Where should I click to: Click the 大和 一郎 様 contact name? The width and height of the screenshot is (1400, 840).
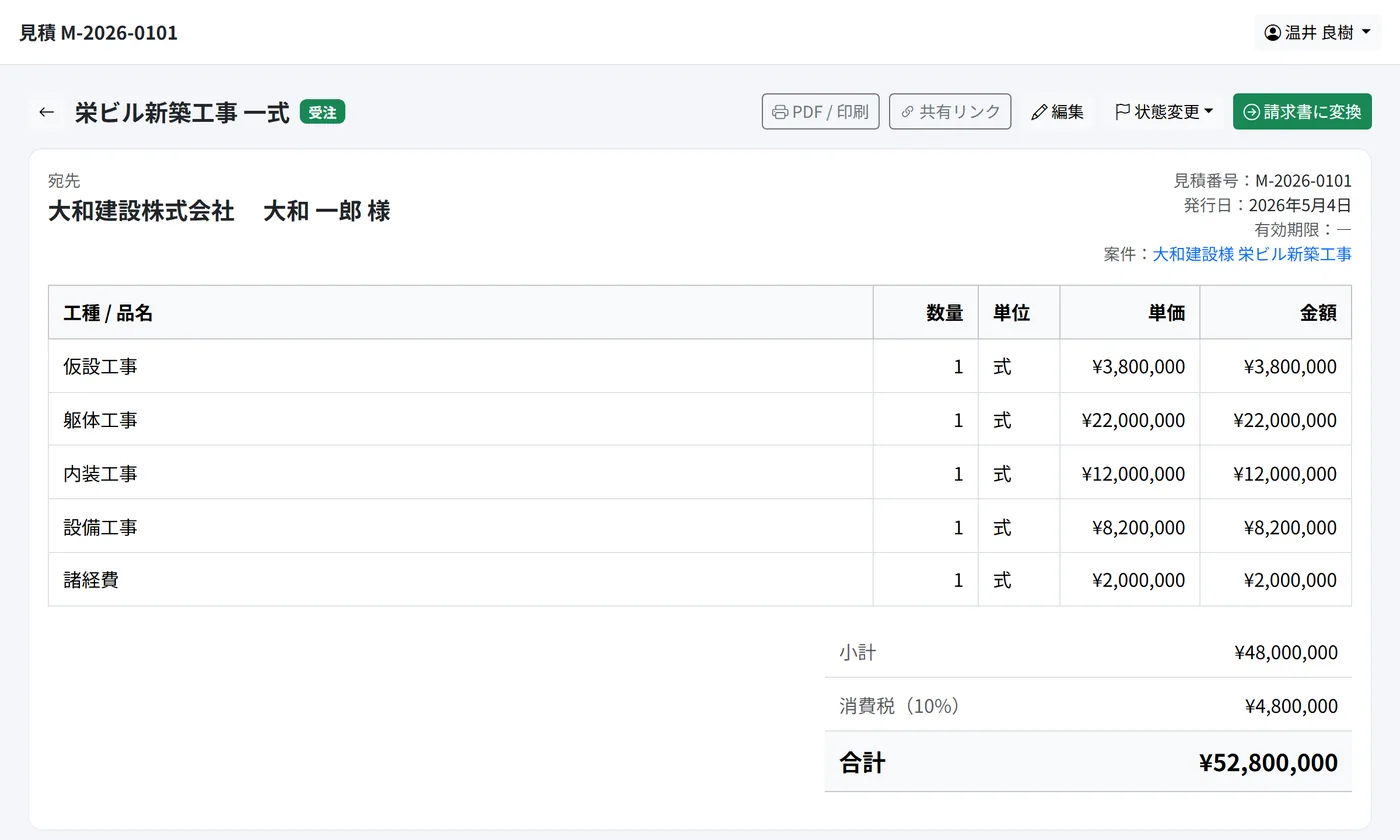coord(327,211)
